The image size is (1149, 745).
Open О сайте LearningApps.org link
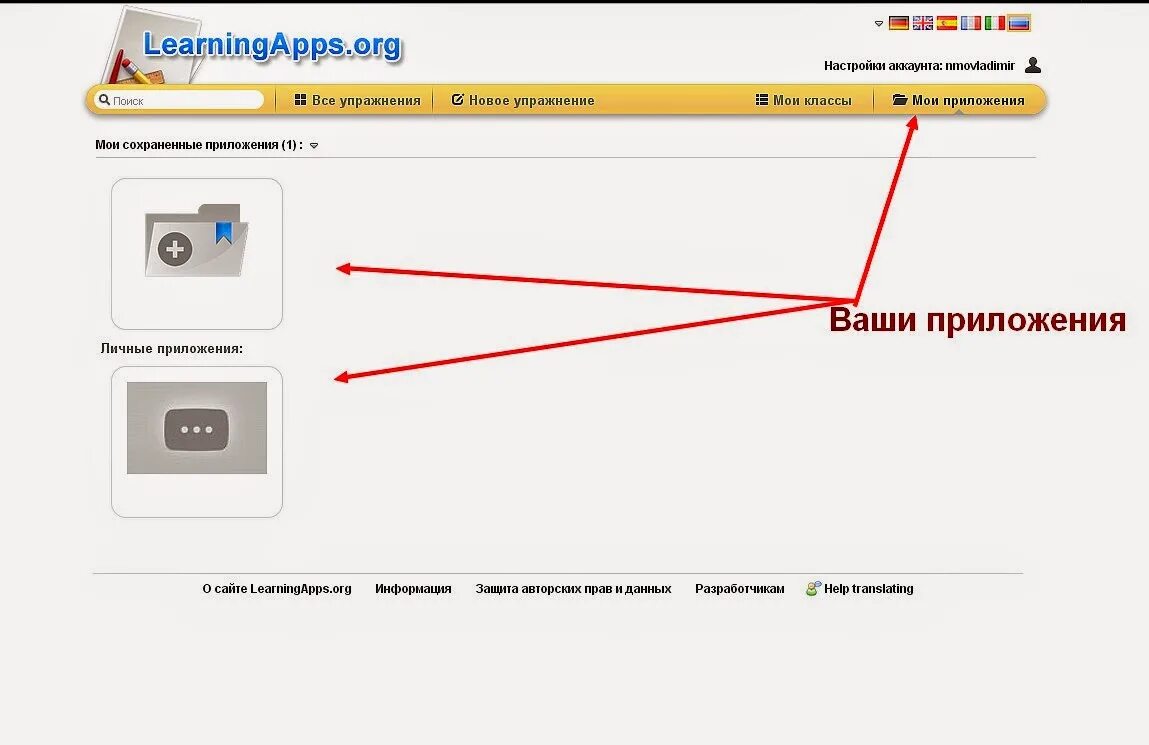pos(277,589)
